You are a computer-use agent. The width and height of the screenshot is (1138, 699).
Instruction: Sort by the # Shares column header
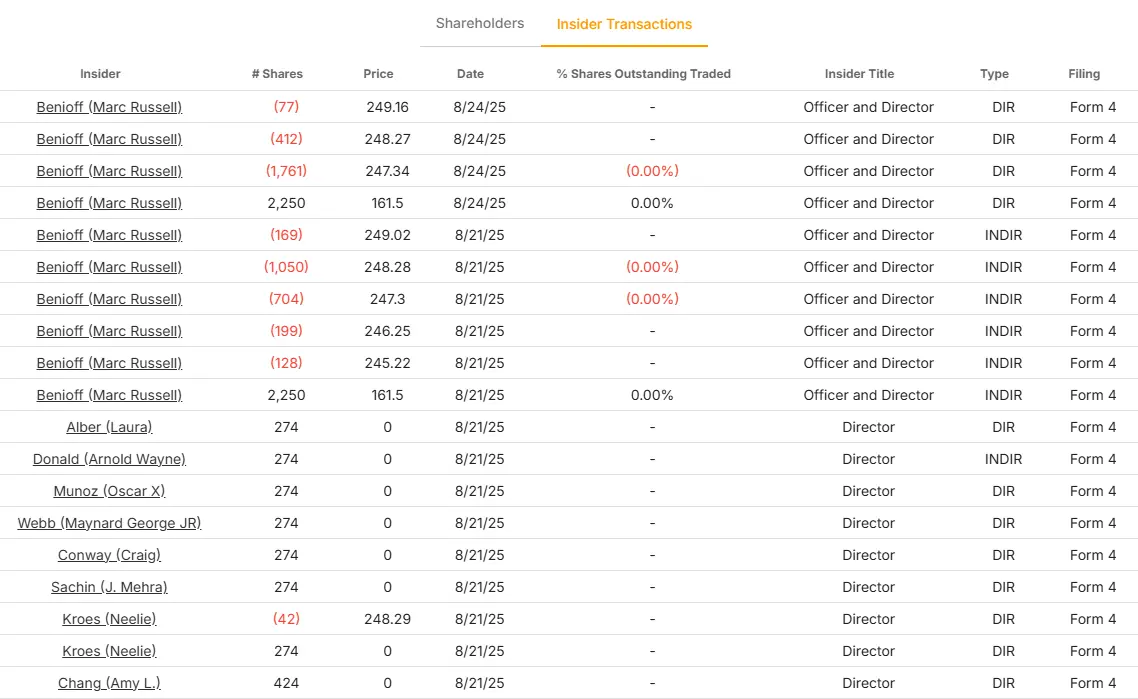click(277, 74)
